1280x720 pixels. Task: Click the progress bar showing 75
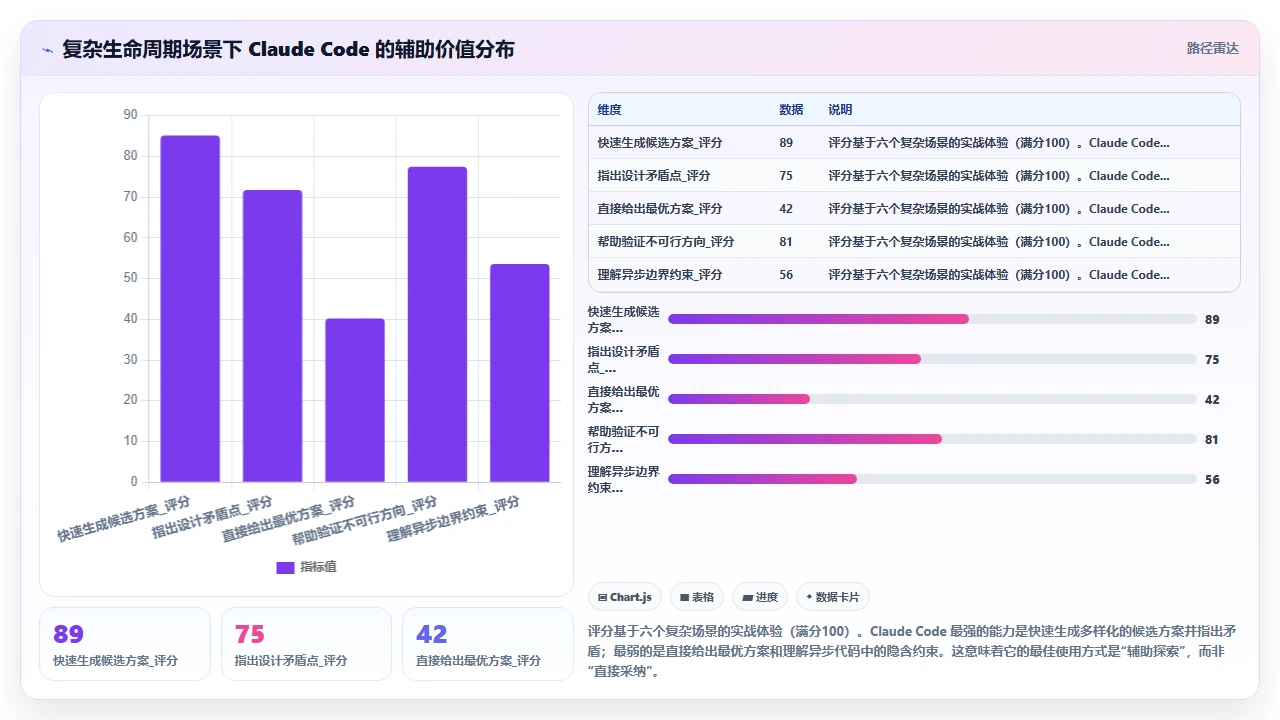coord(932,359)
